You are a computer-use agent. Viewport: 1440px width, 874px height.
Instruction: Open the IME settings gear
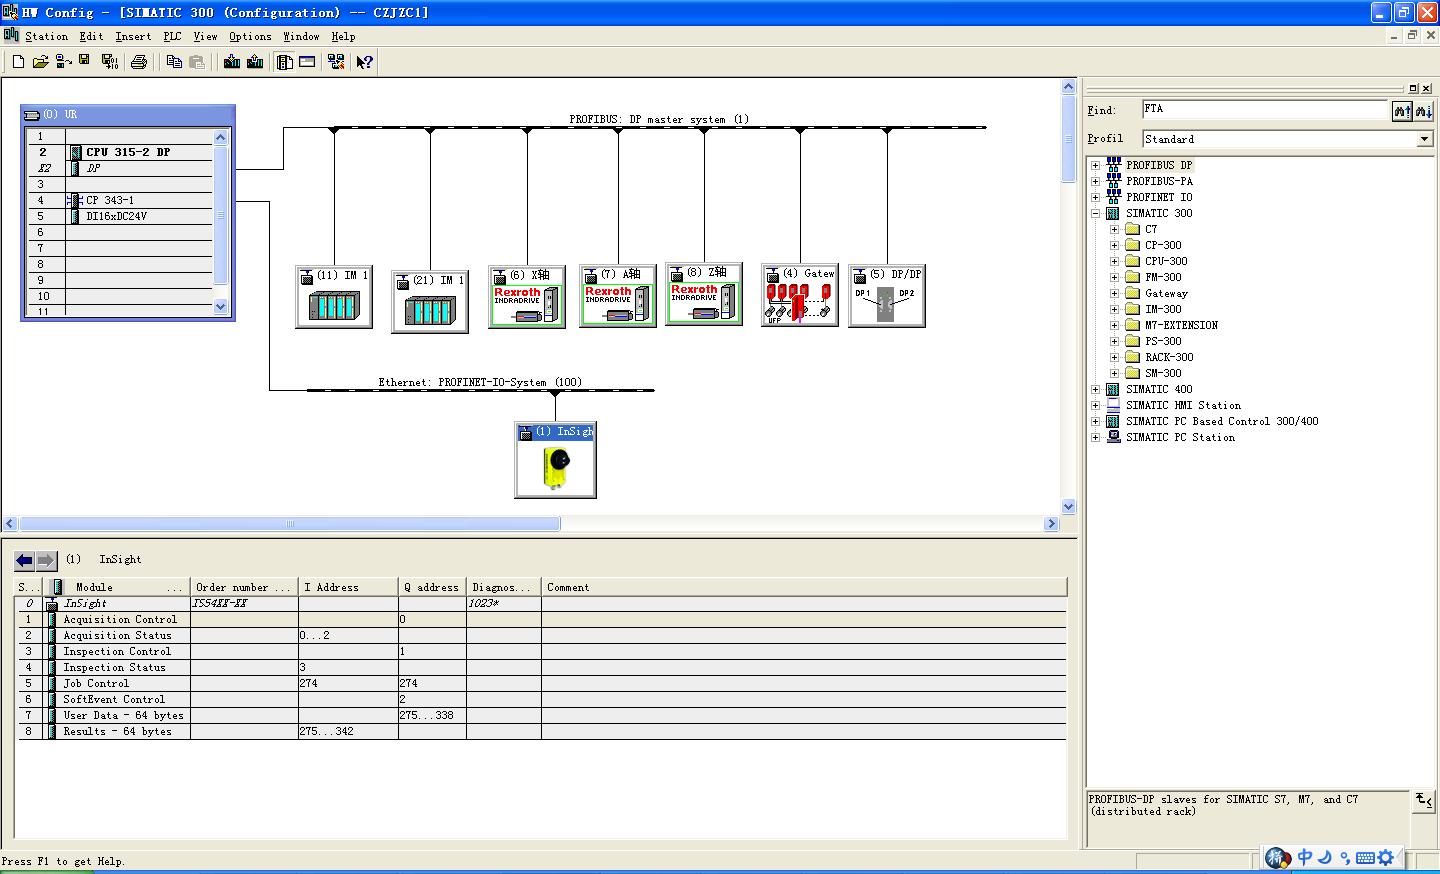point(1386,857)
